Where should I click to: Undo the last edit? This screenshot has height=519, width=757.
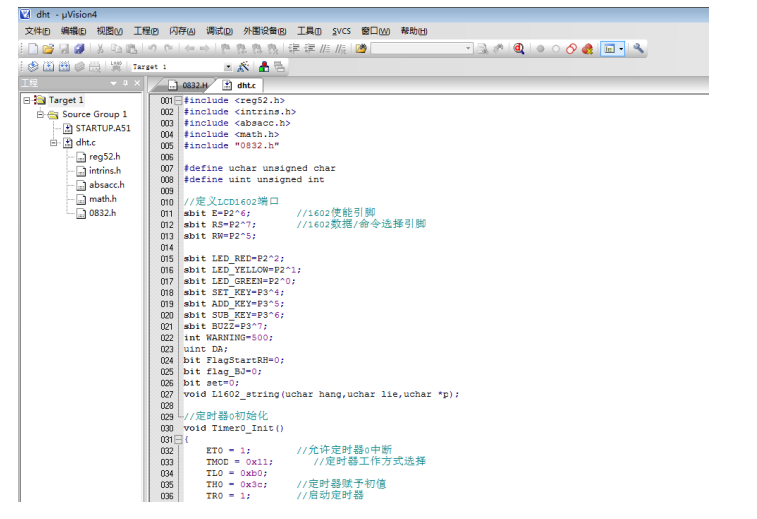[x=153, y=49]
